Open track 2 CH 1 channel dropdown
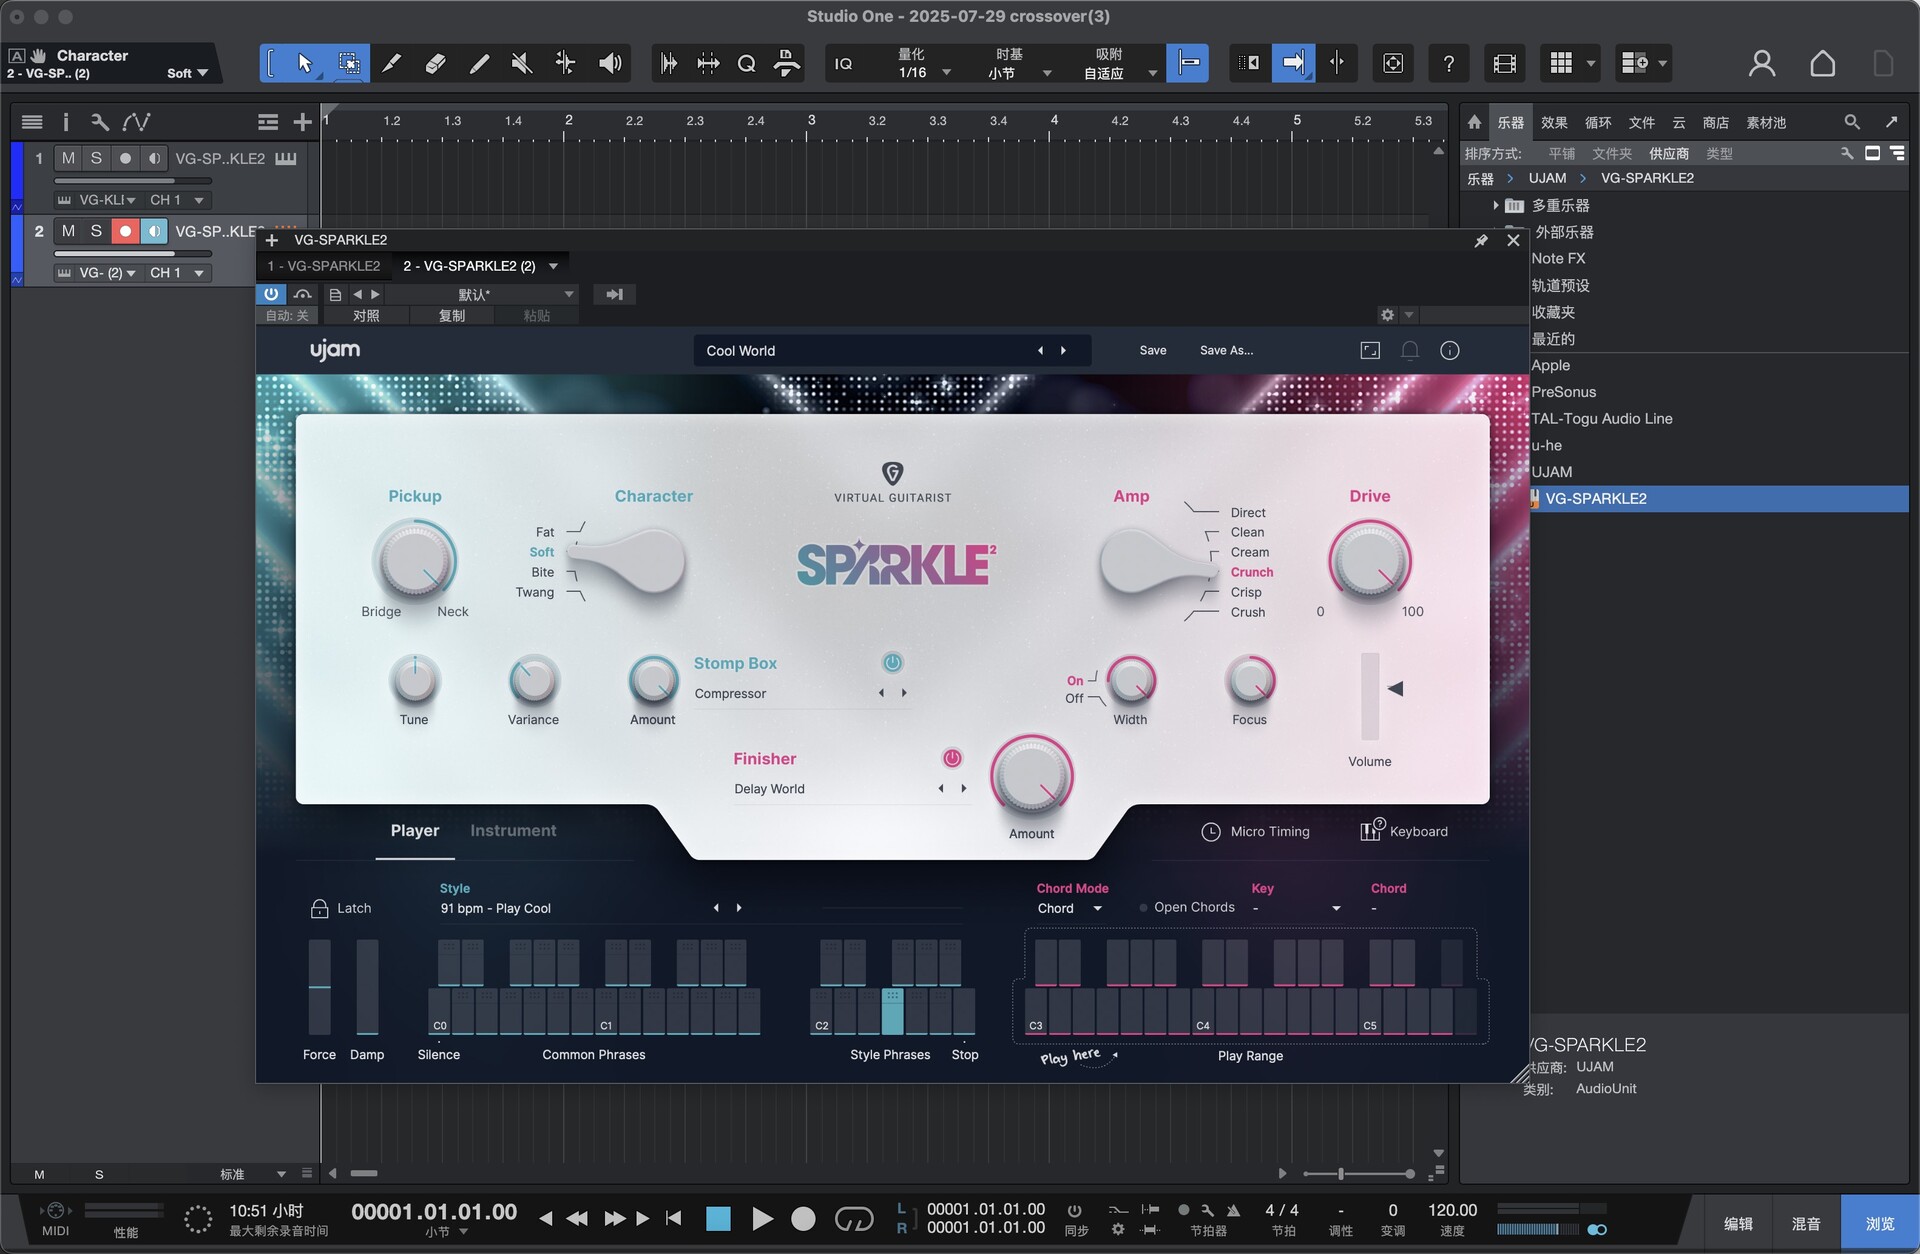Screen dimensions: 1920x1254 pyautogui.click(x=177, y=273)
